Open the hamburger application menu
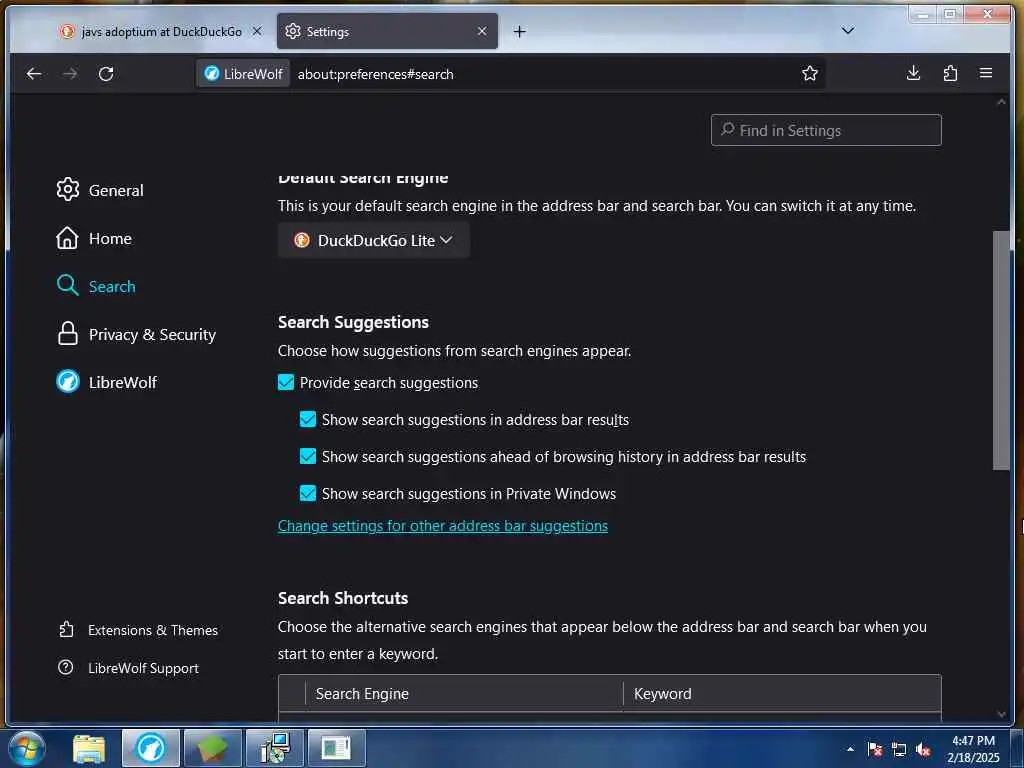 986,73
